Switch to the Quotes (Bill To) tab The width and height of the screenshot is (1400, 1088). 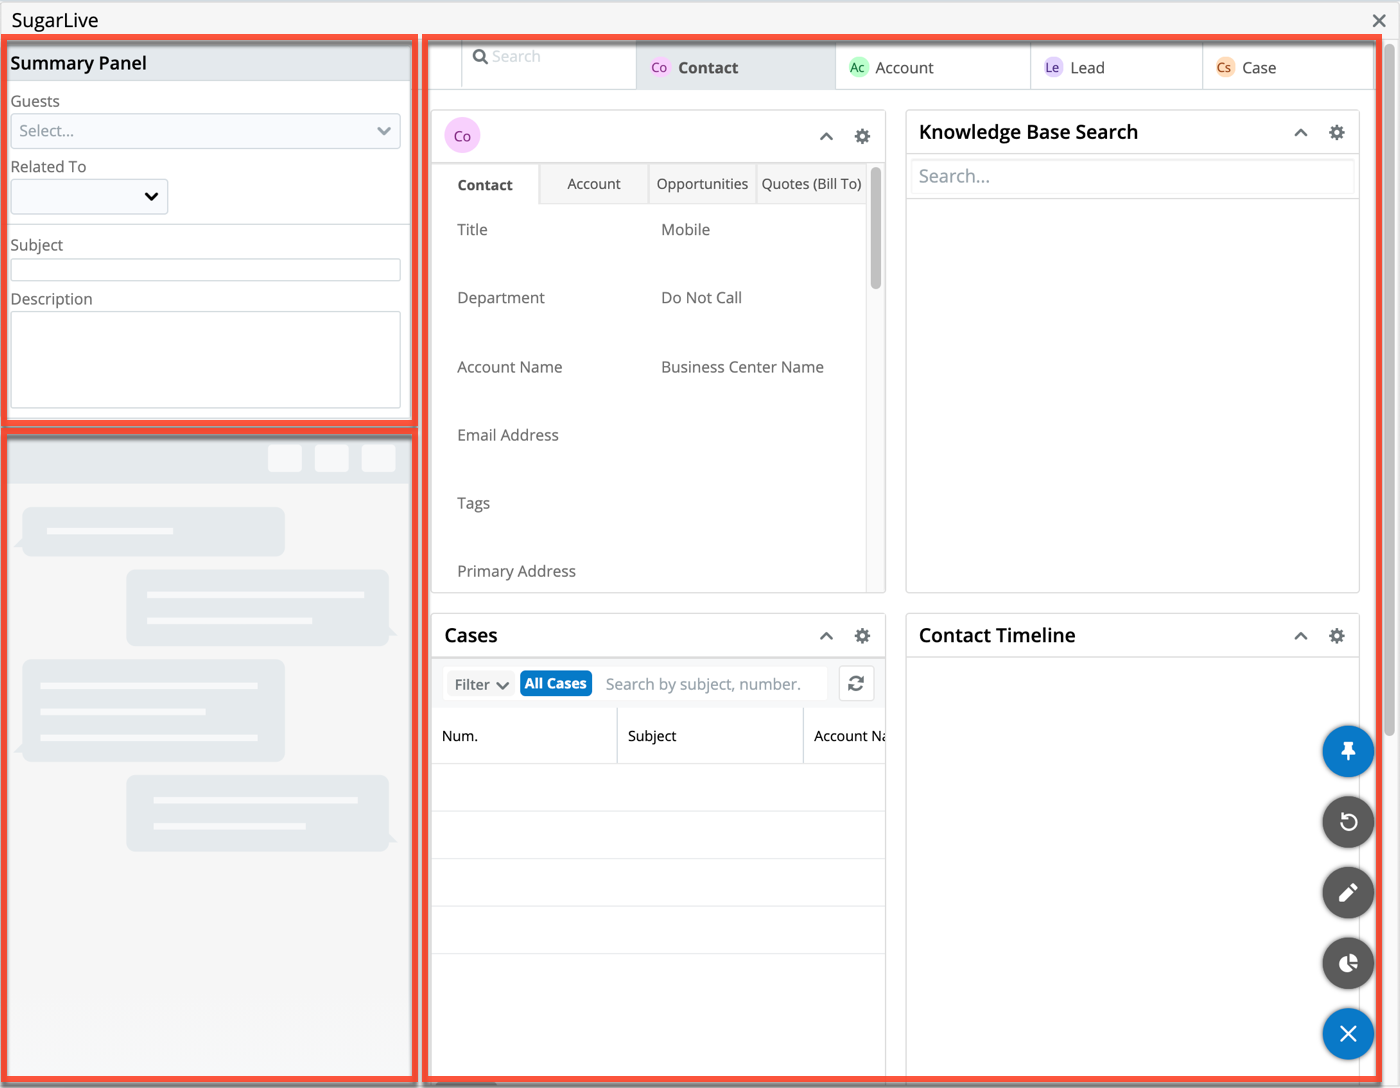click(x=811, y=183)
